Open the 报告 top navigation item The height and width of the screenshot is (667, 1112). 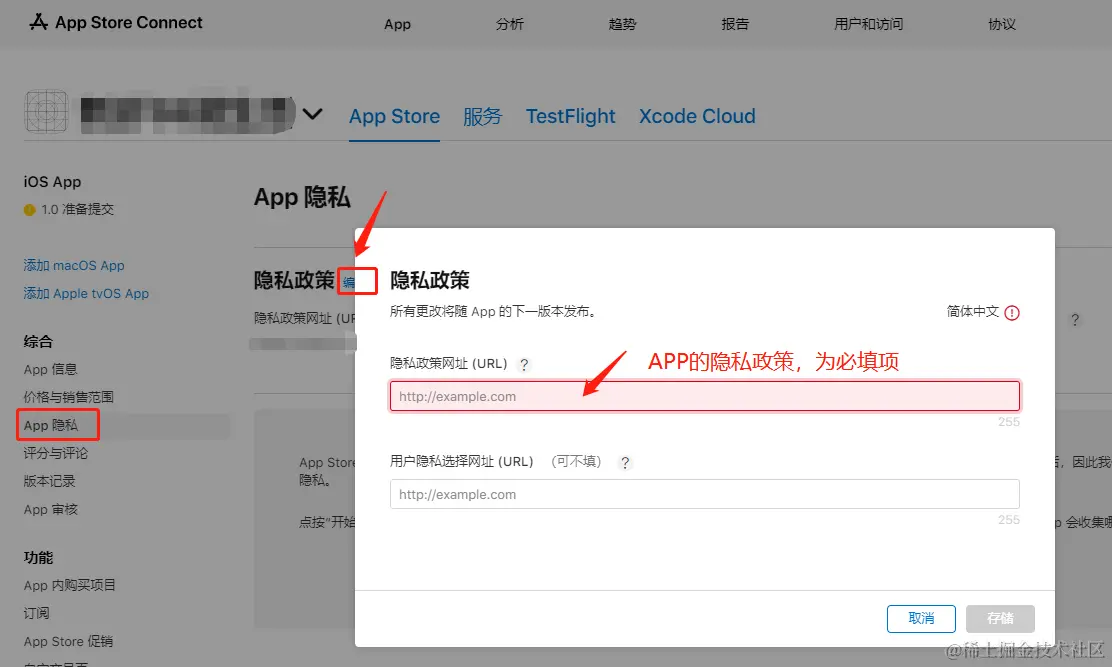pos(735,24)
